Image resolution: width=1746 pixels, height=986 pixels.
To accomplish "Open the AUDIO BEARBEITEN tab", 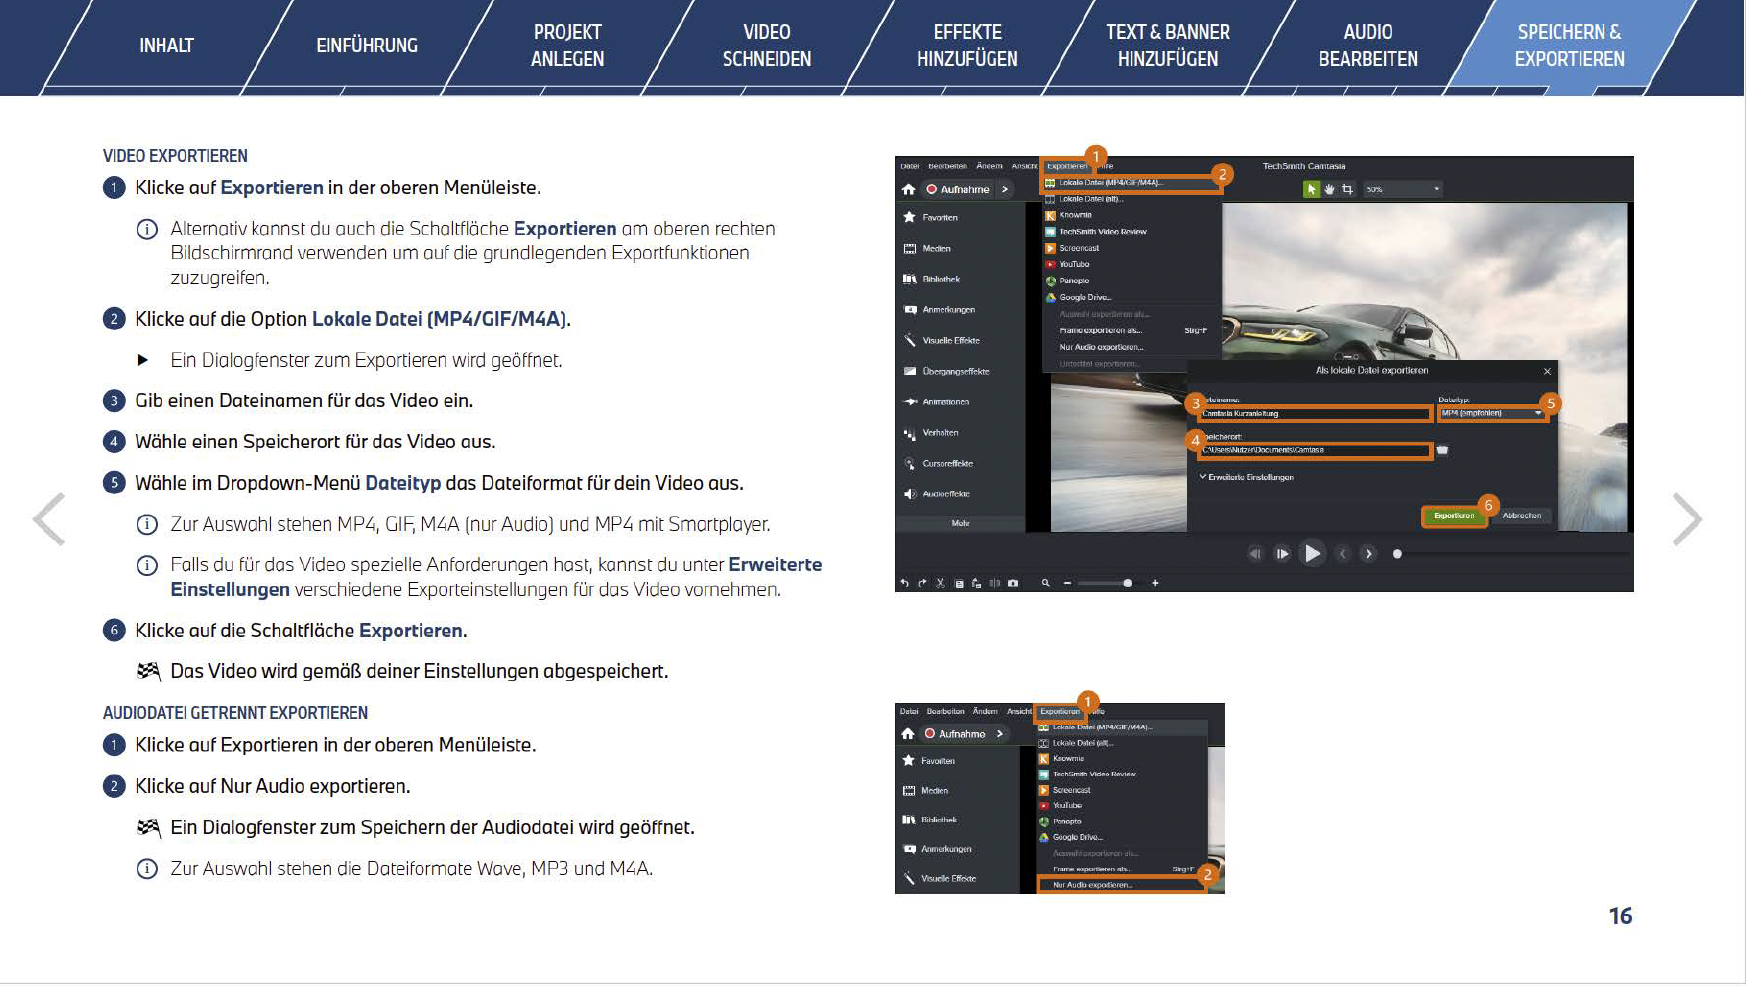I will click(x=1367, y=46).
